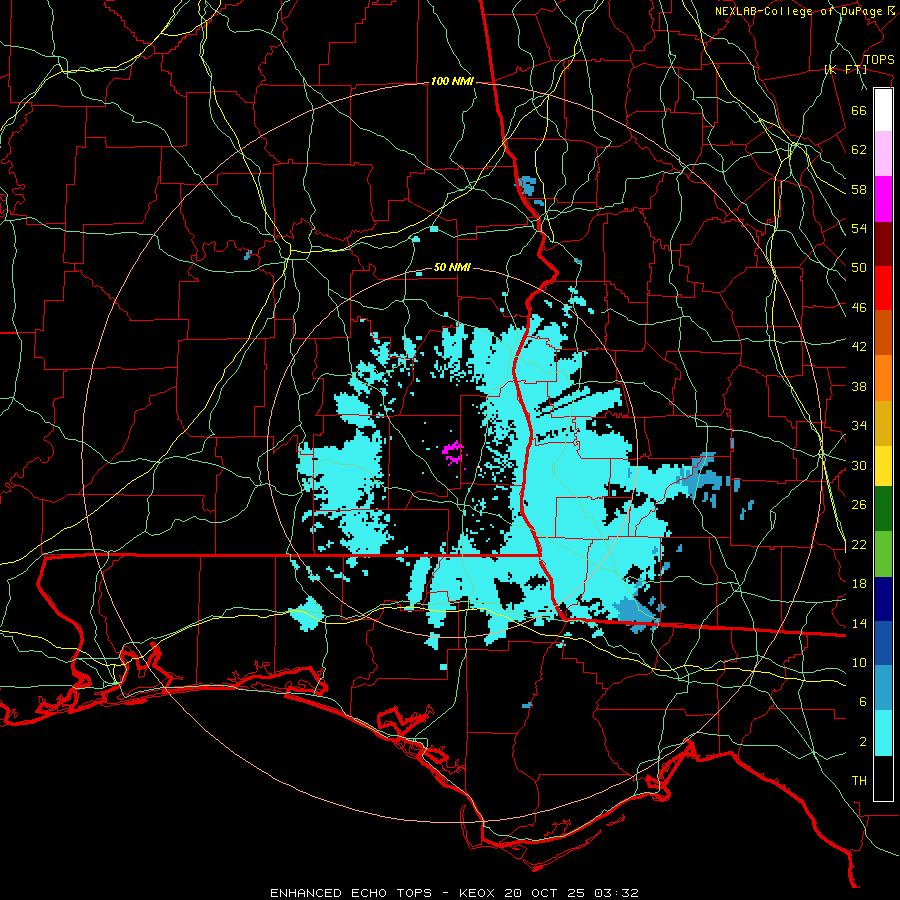Viewport: 900px width, 900px height.
Task: Click the 'TH' legend label
Action: pos(859,781)
